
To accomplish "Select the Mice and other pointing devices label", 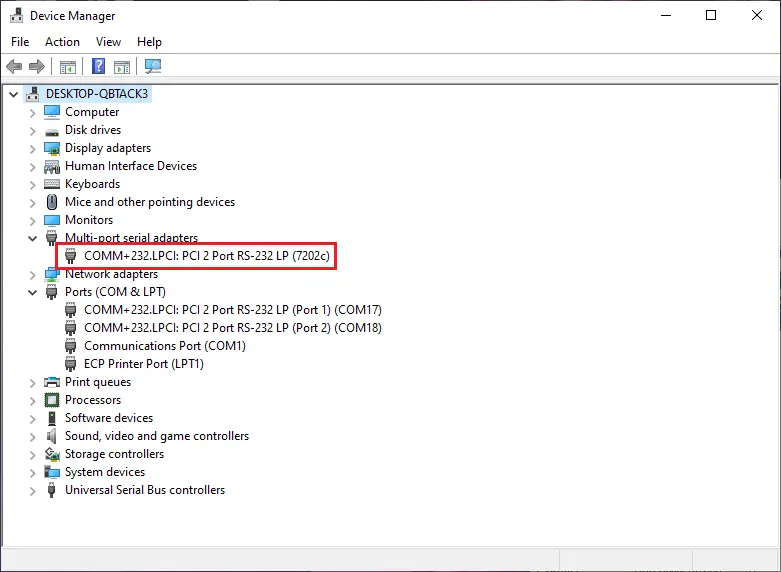I will 150,202.
